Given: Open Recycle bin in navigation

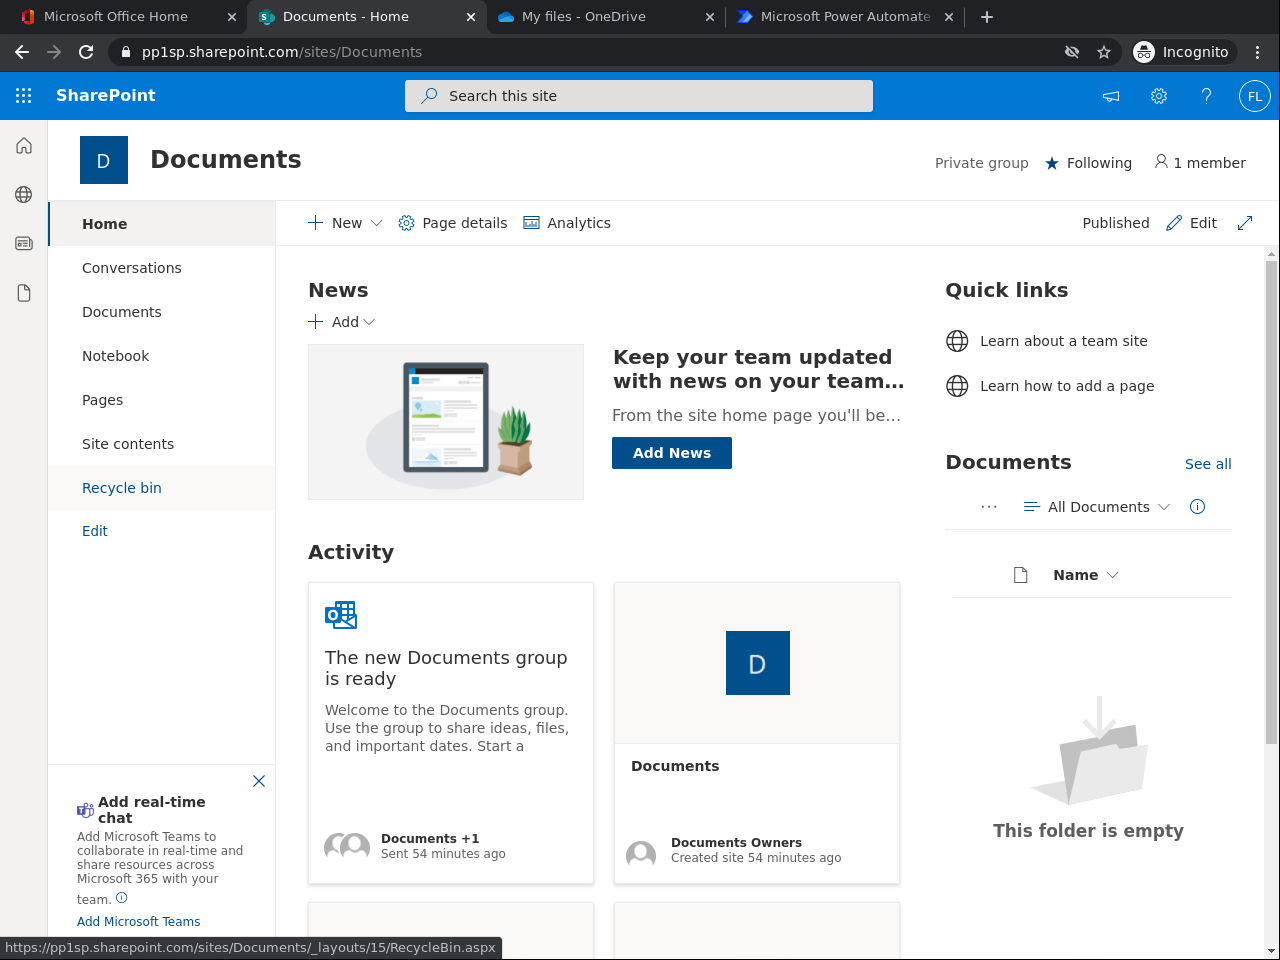Looking at the screenshot, I should pyautogui.click(x=162, y=488).
